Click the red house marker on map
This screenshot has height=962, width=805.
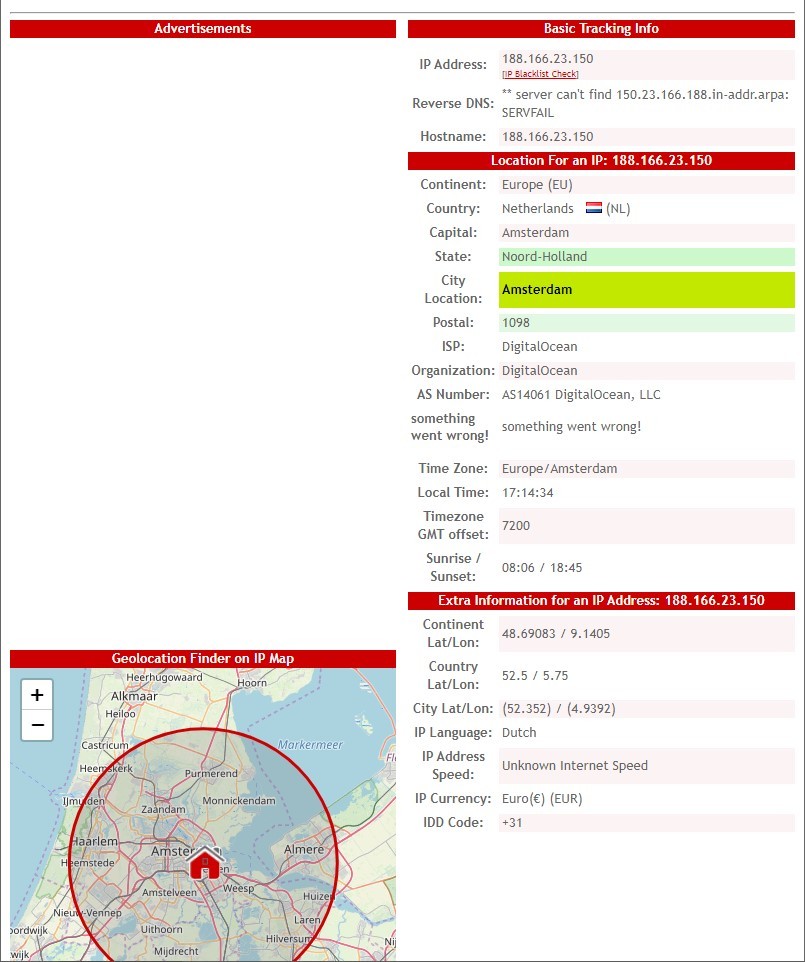pos(205,861)
